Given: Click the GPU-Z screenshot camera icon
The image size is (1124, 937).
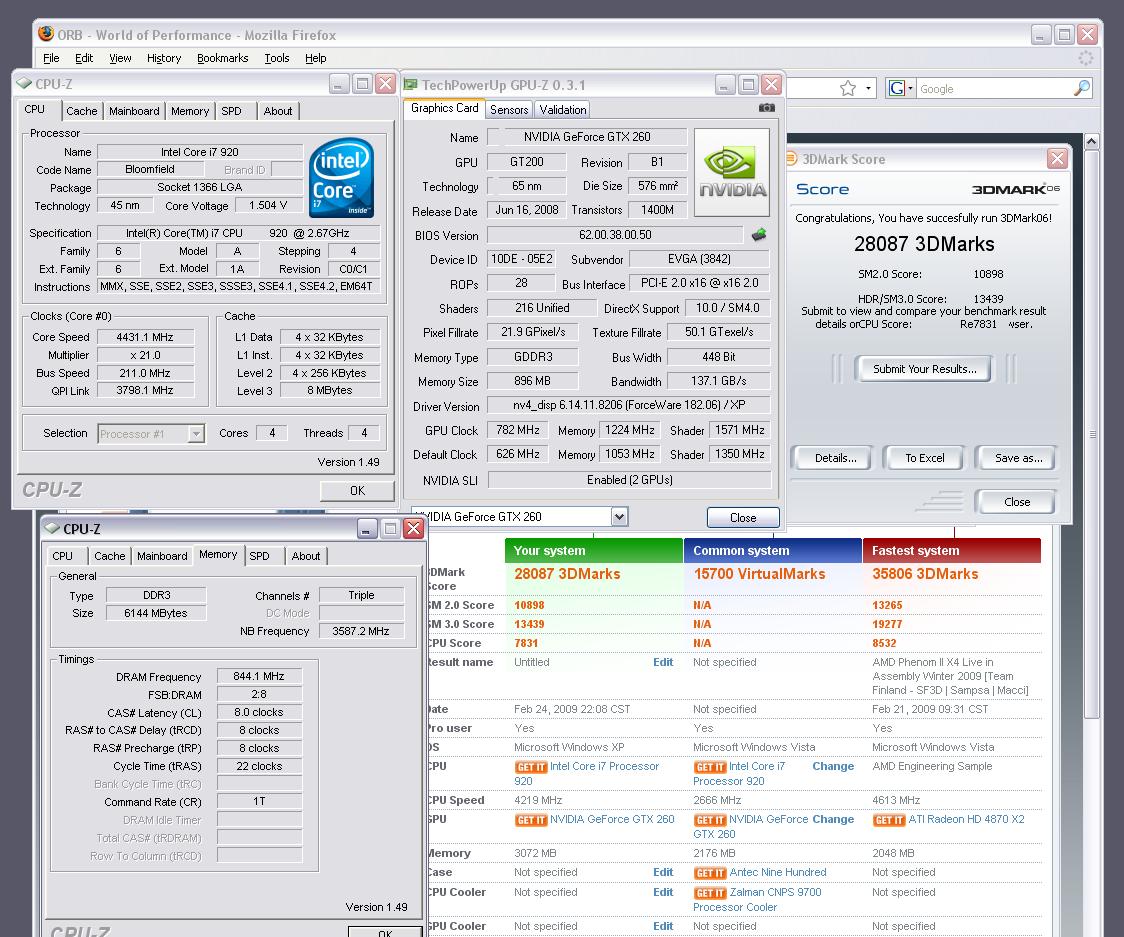Looking at the screenshot, I should 766,108.
